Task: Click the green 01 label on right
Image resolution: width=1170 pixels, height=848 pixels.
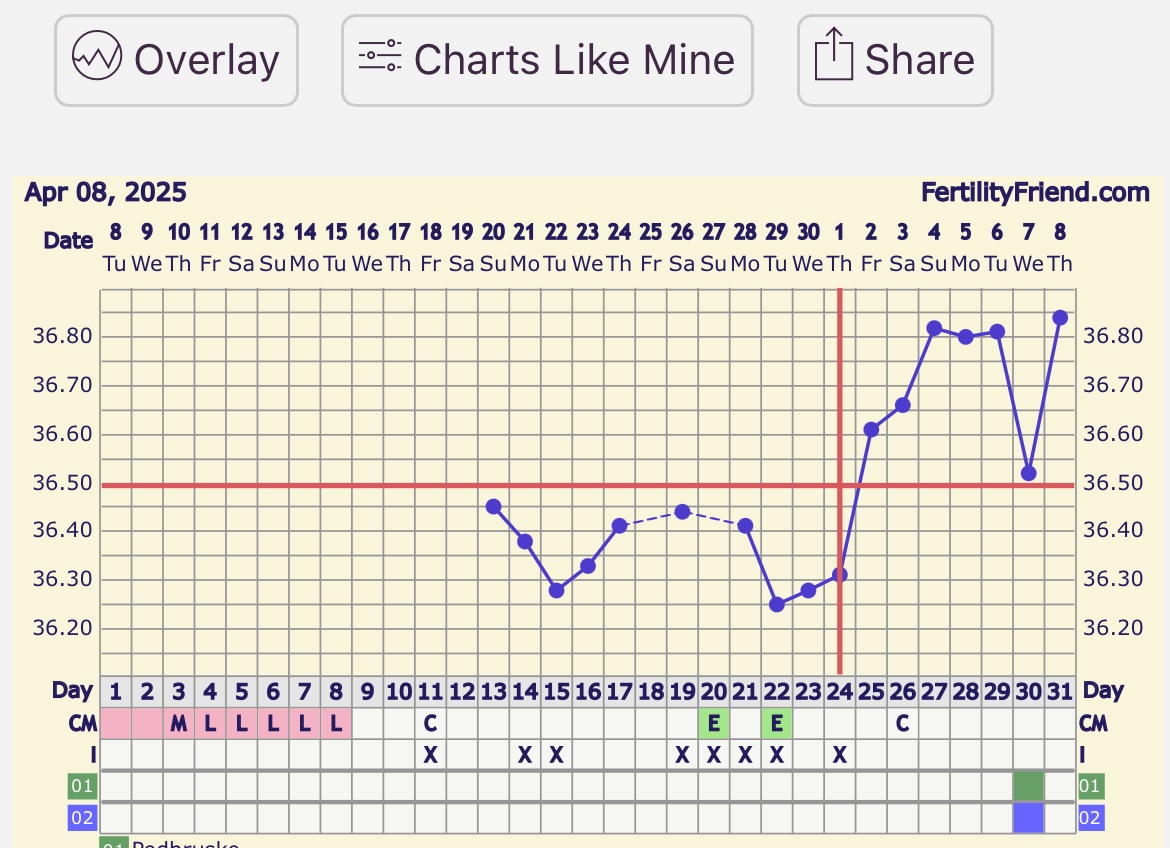Action: [x=1091, y=786]
